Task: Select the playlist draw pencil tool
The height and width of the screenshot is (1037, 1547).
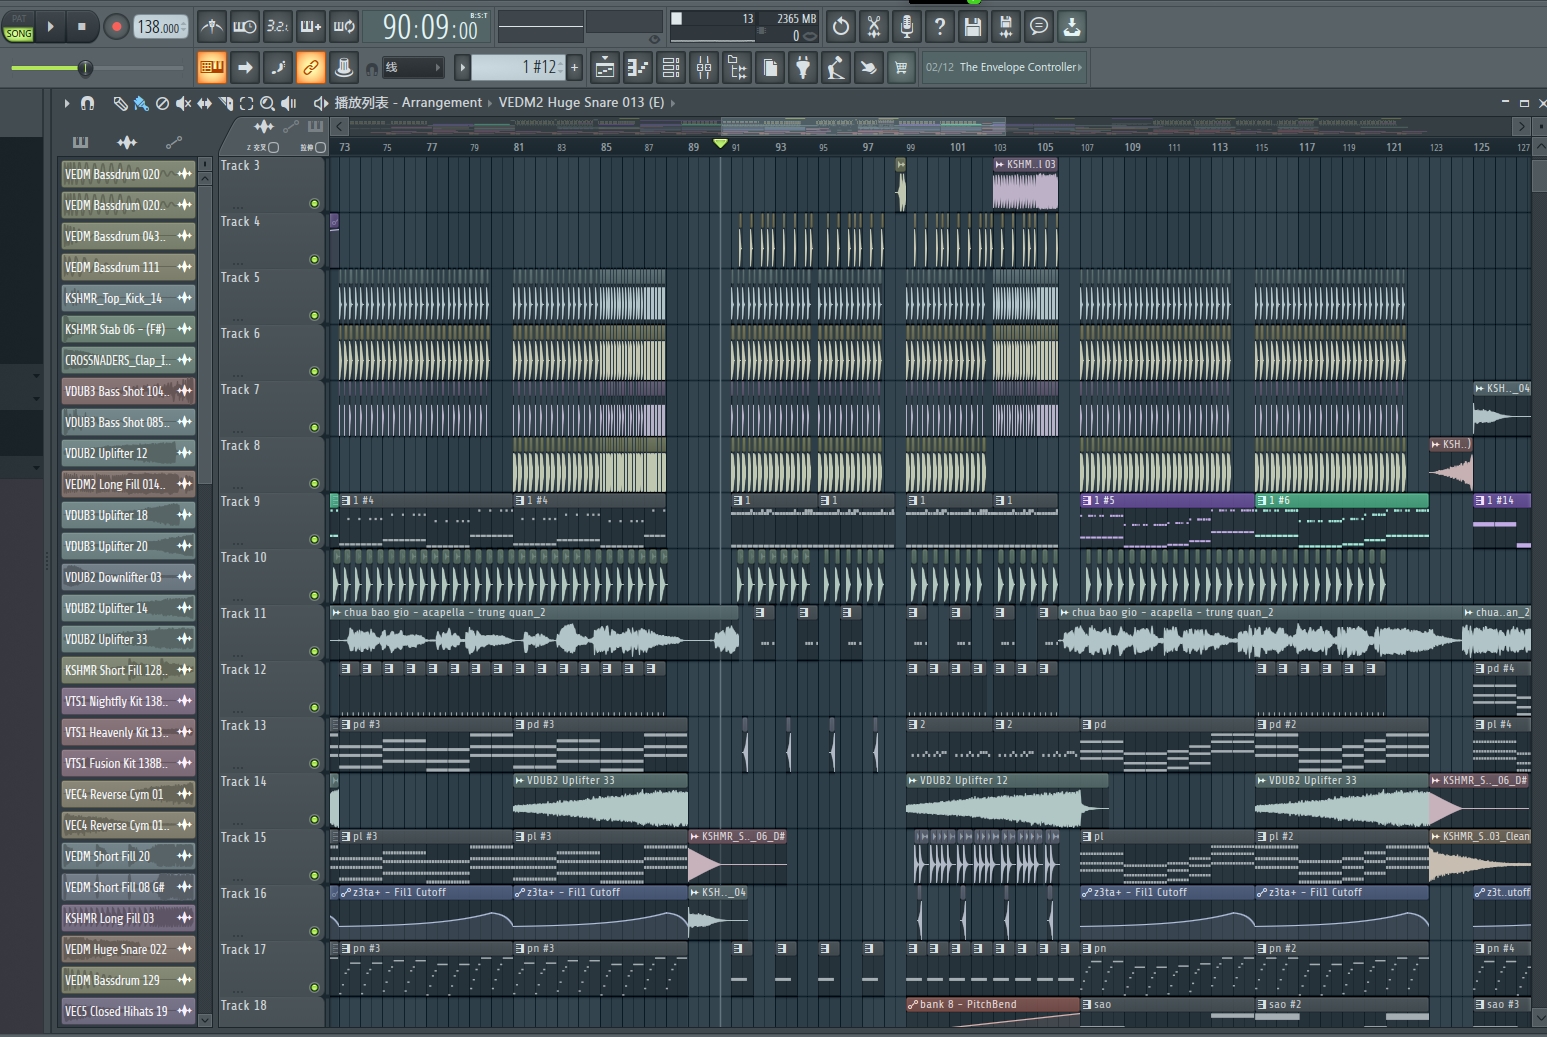Action: tap(120, 103)
